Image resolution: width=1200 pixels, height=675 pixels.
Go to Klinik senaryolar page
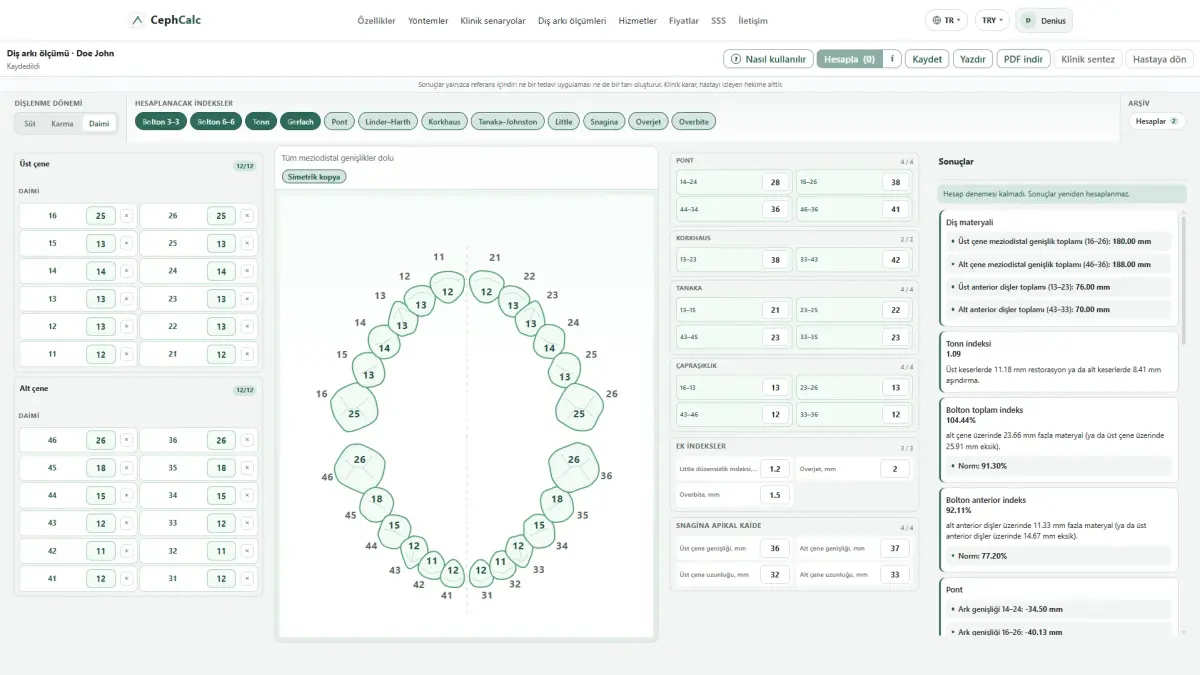493,20
